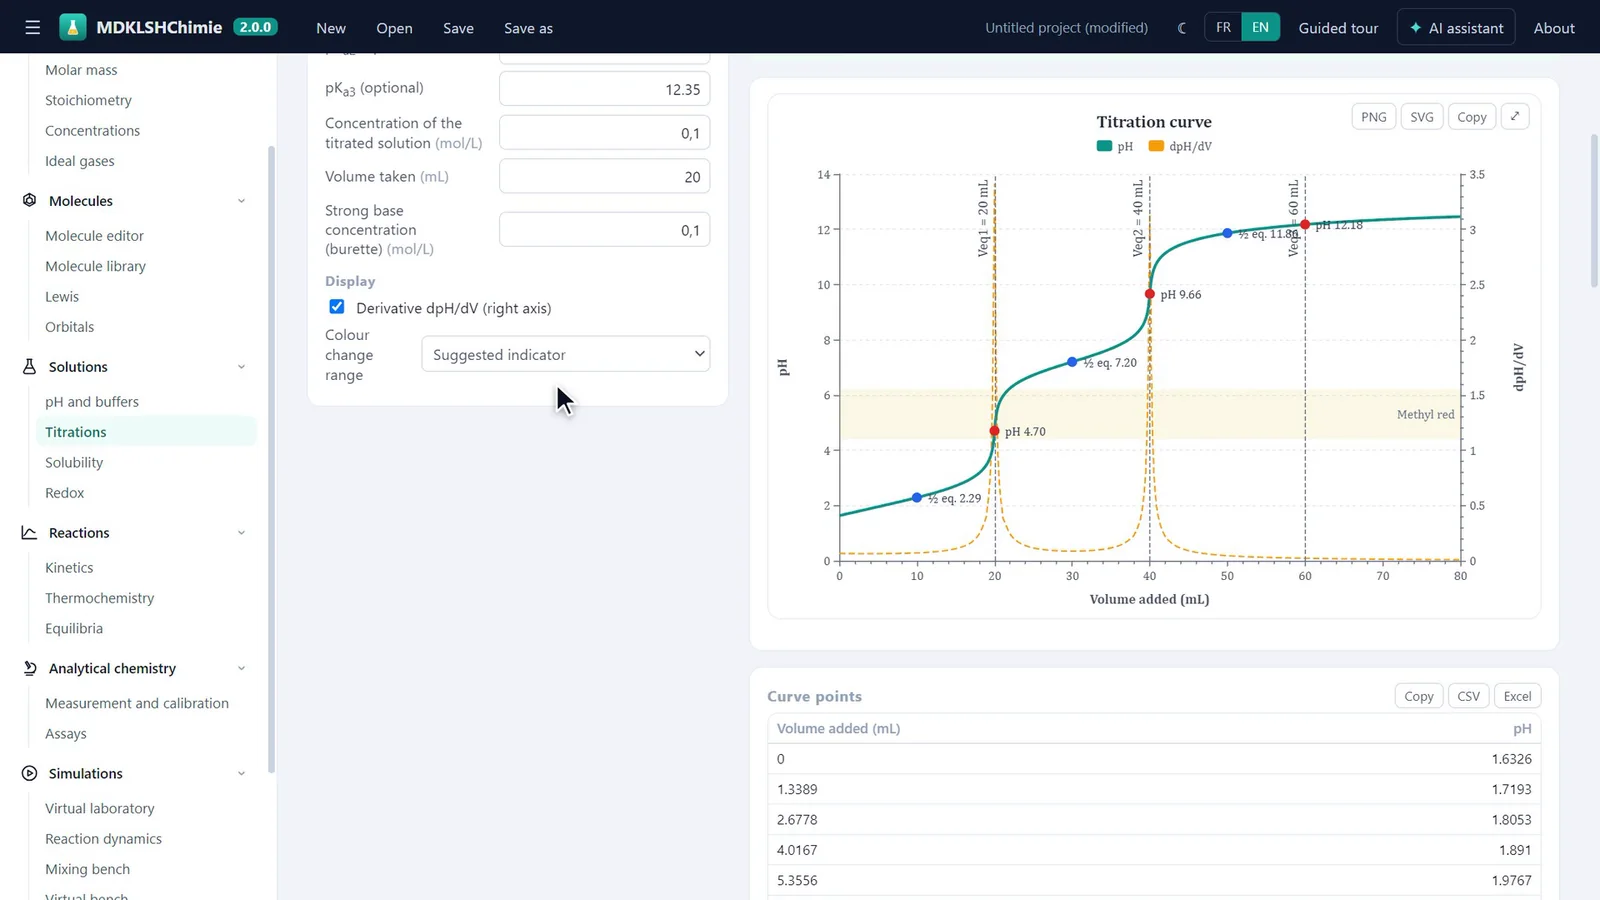Click the Solutions section flask icon
Viewport: 1600px width, 900px height.
coord(29,366)
